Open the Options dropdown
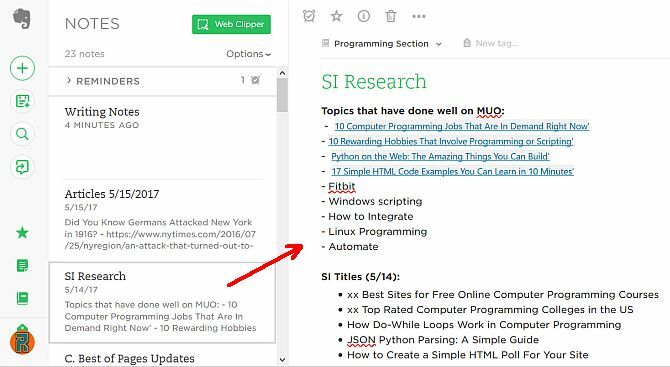The width and height of the screenshot is (670, 367). tap(249, 54)
